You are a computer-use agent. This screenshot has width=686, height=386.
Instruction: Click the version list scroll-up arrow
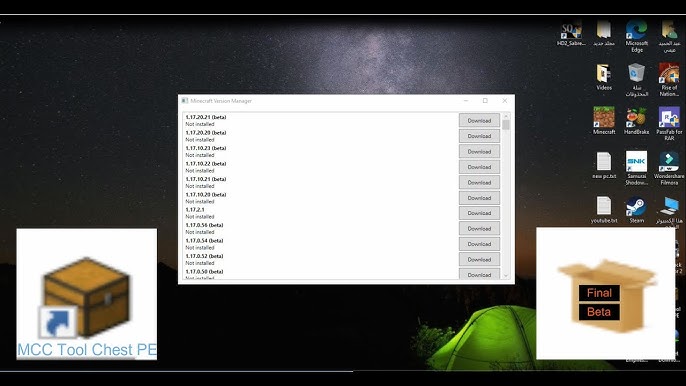pyautogui.click(x=506, y=116)
